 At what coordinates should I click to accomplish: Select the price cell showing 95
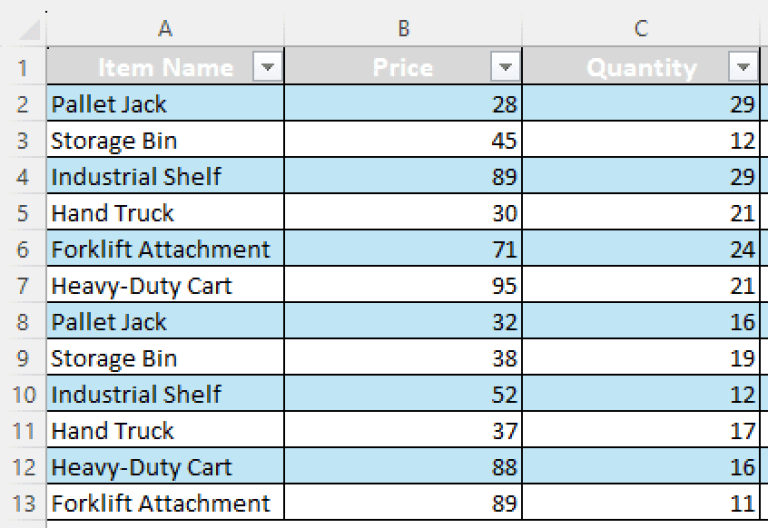(403, 285)
